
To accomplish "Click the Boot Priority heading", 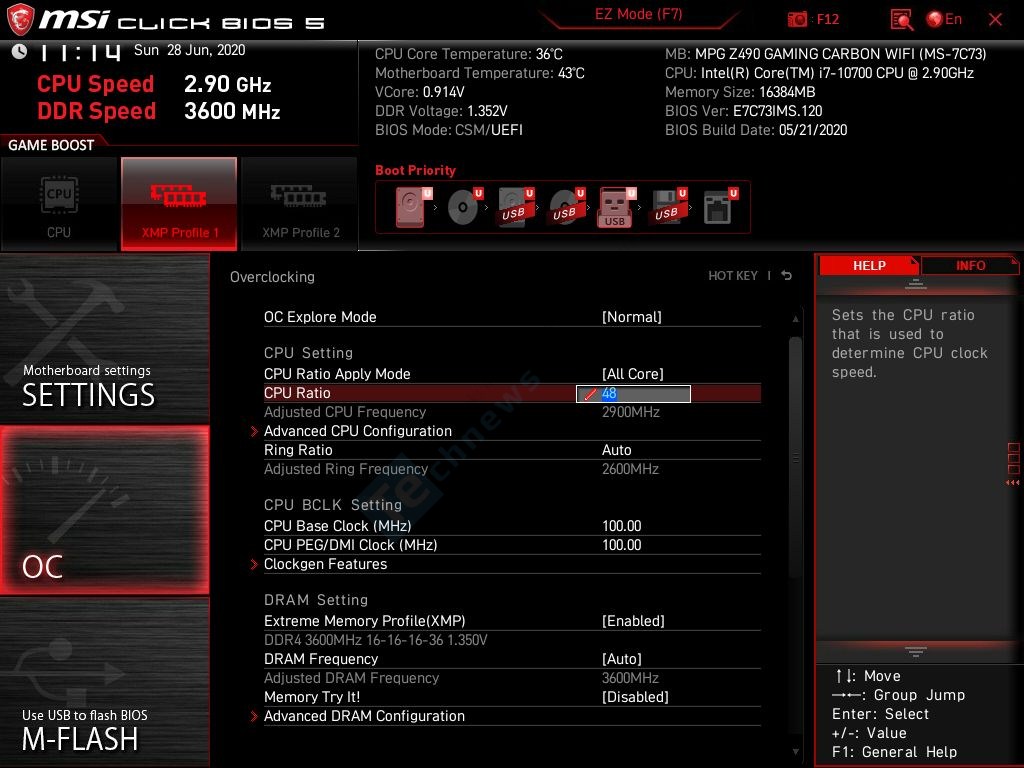I will [x=415, y=170].
